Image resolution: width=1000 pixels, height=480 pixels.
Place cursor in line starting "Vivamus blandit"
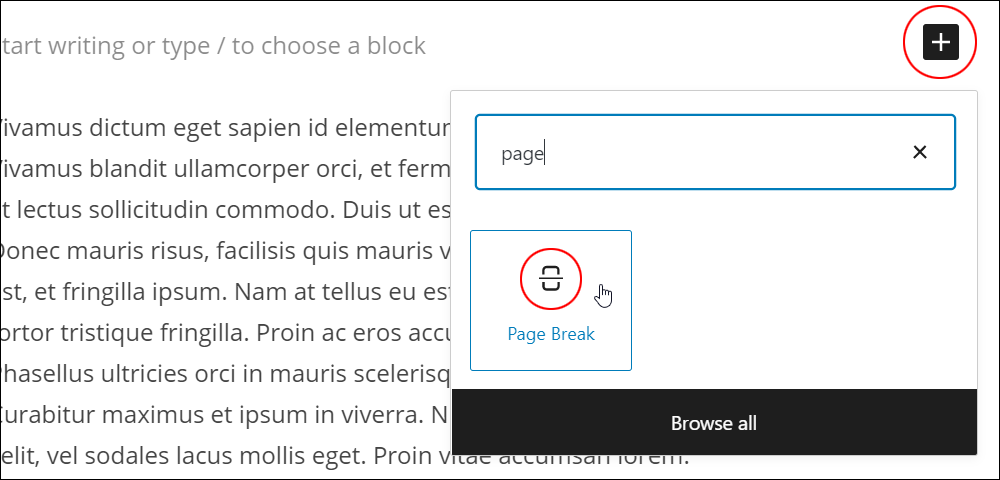pos(225,170)
